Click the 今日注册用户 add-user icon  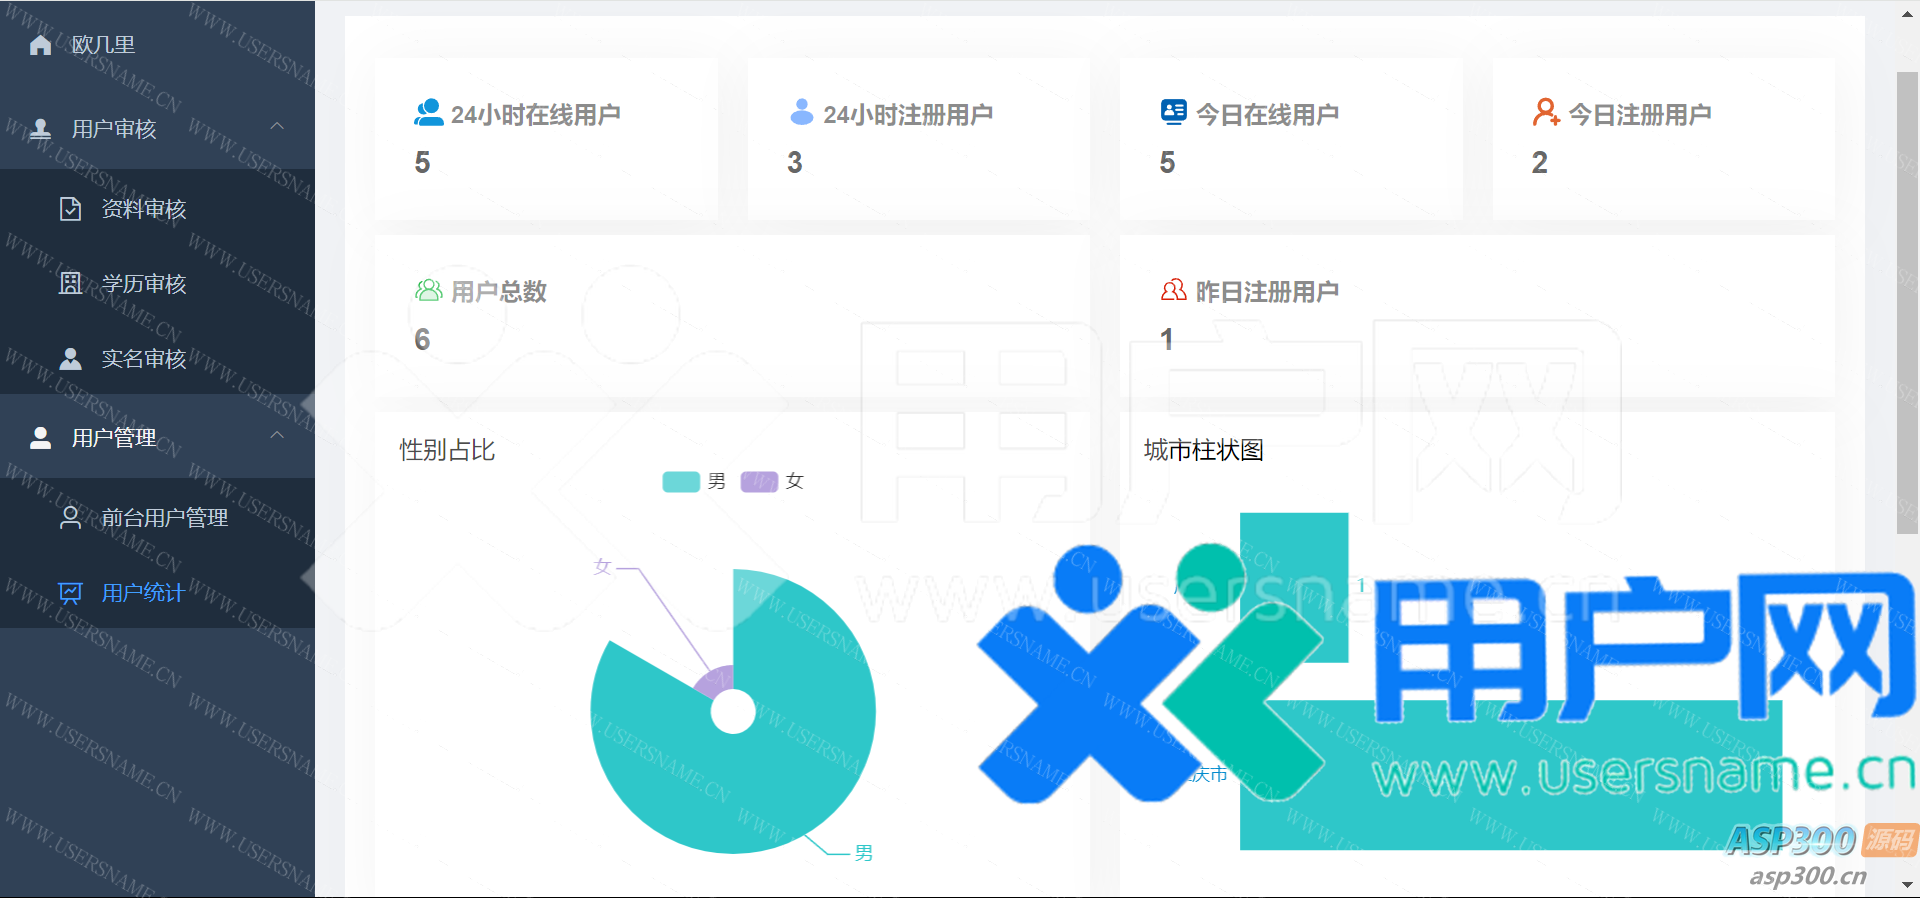click(x=1546, y=112)
